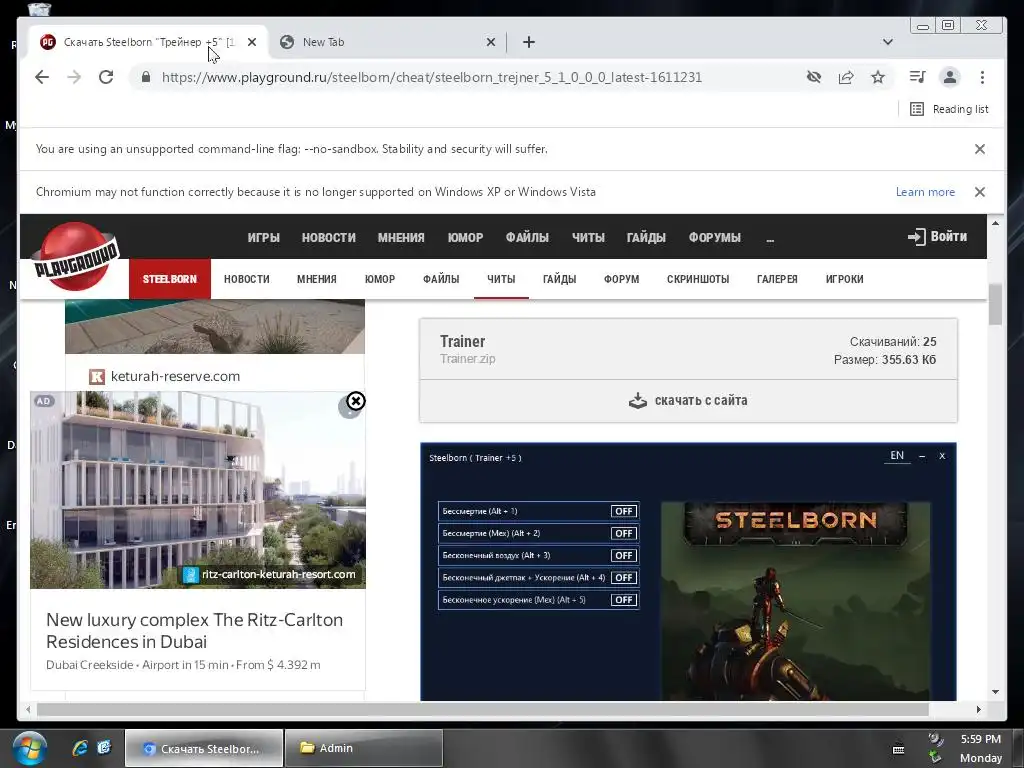Open ЧИТЫ in the top dark navigation

click(x=588, y=238)
